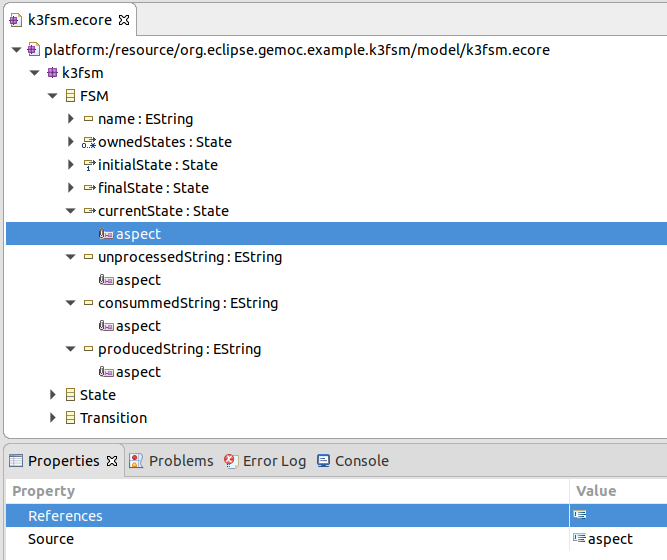
Task: Click the Error Log tab icon
Action: 231,461
